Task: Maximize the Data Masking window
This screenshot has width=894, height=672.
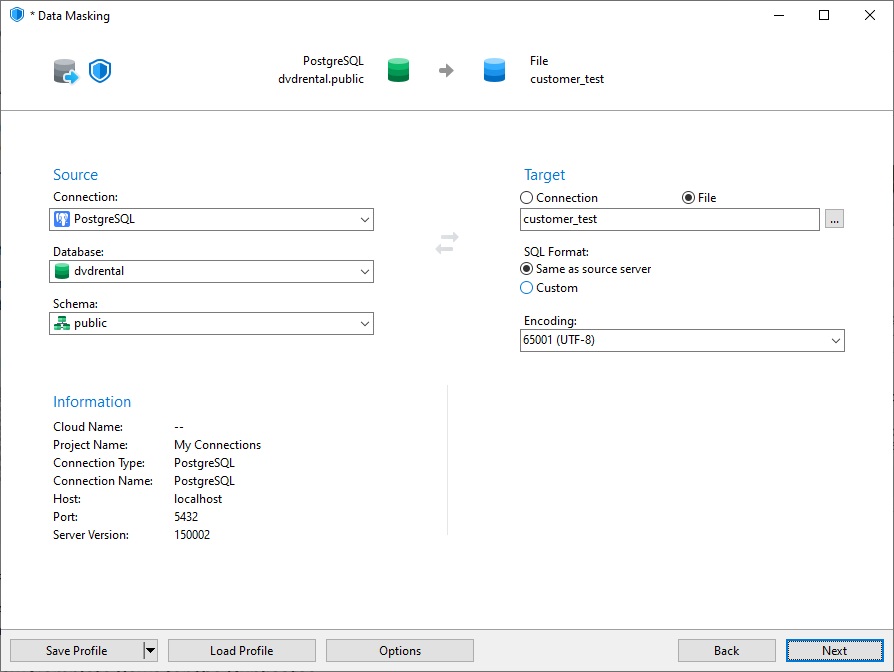Action: pos(824,15)
